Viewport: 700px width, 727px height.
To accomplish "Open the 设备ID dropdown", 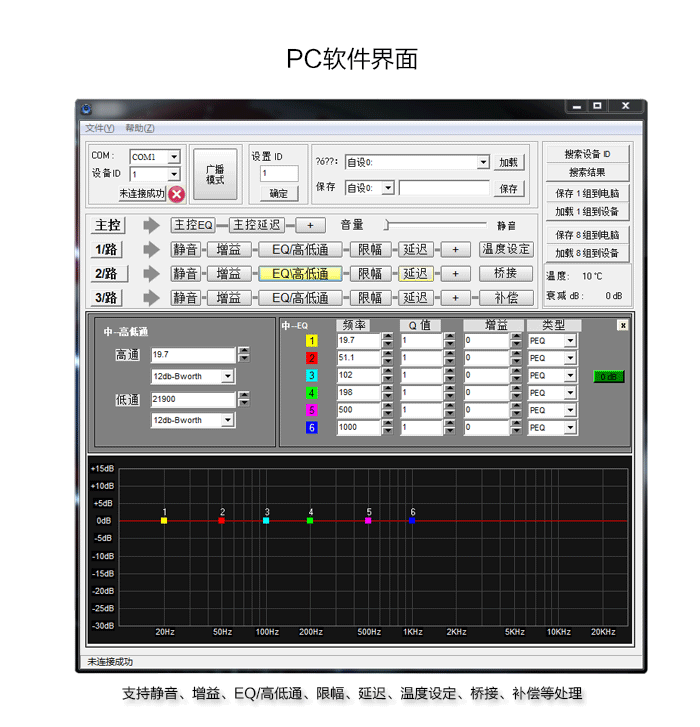I will pyautogui.click(x=174, y=174).
